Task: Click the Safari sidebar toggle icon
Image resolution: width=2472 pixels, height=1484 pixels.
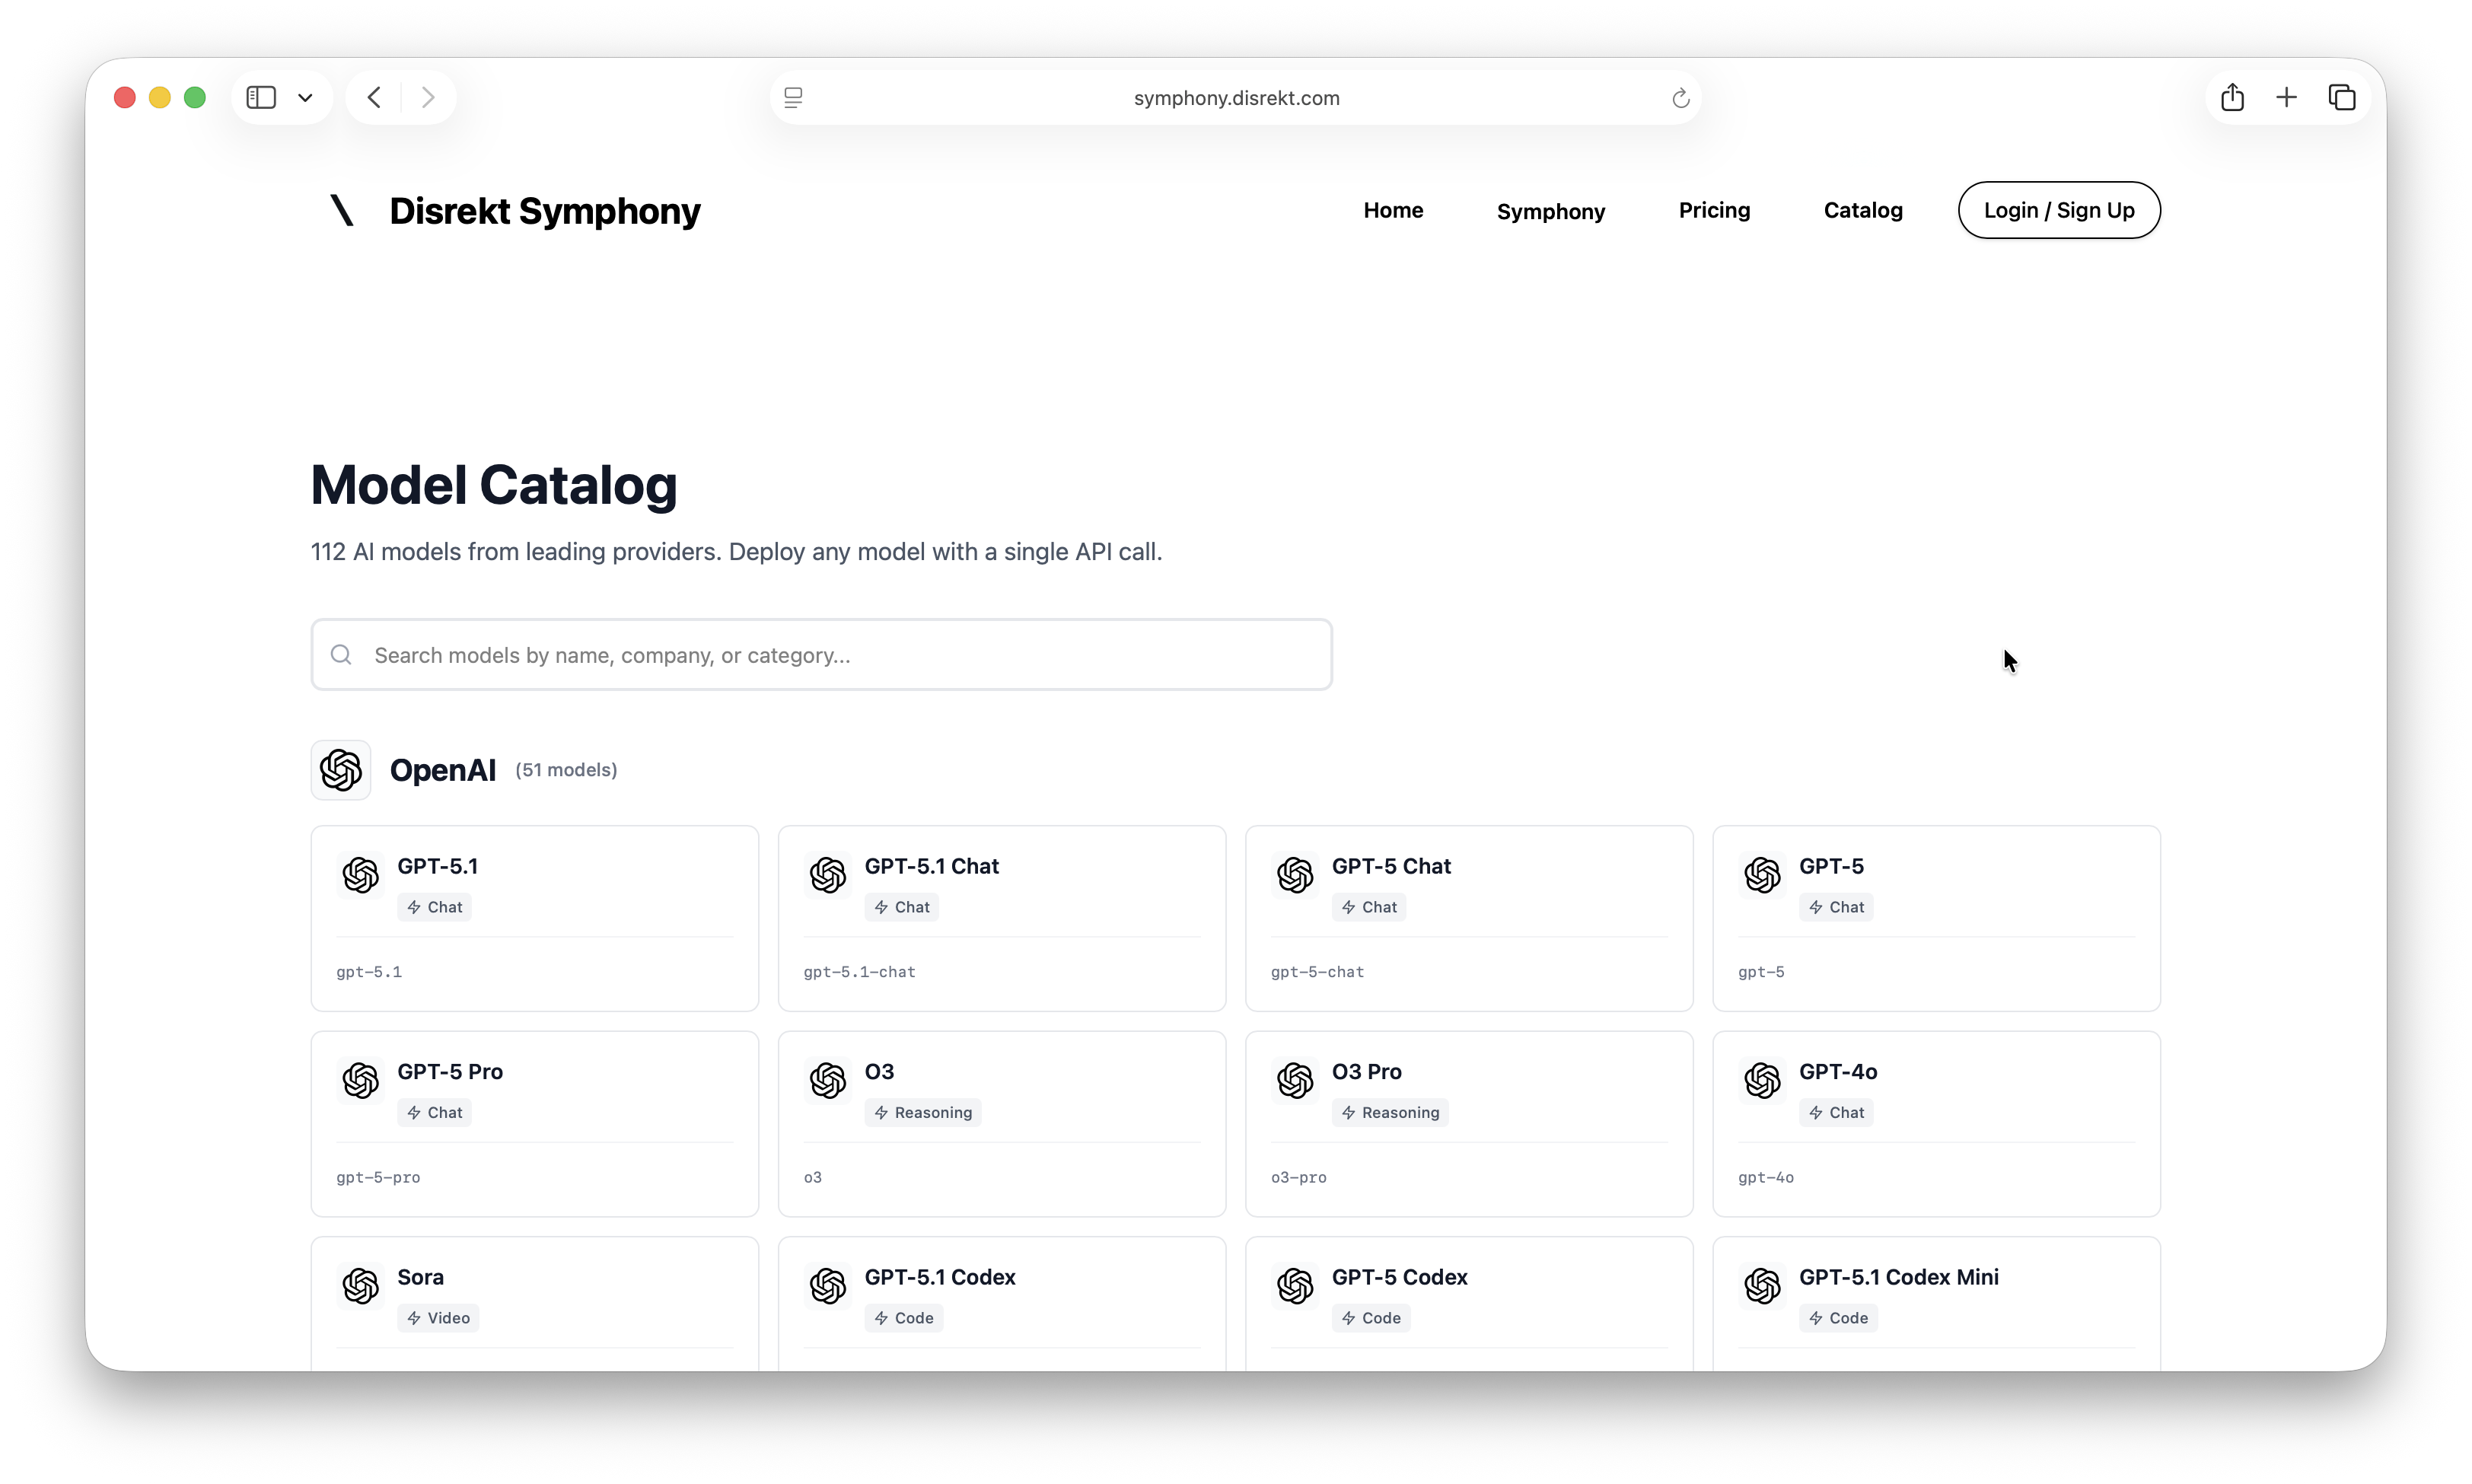Action: pyautogui.click(x=261, y=97)
